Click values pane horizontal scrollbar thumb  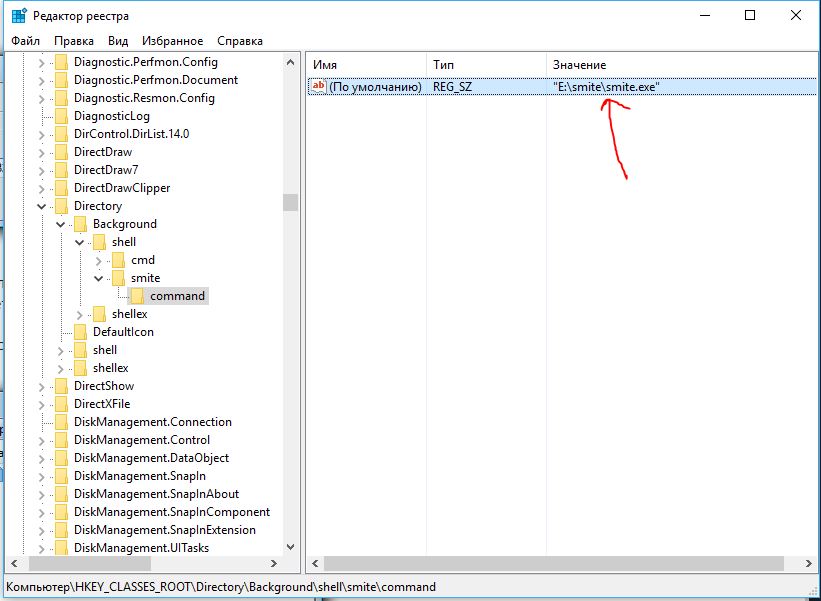[x=553, y=563]
